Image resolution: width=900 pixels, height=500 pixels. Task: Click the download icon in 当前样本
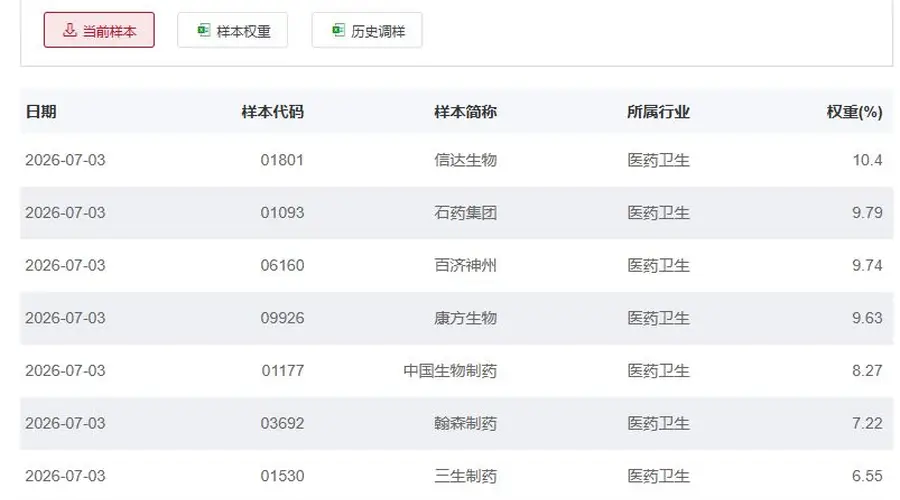(69, 30)
